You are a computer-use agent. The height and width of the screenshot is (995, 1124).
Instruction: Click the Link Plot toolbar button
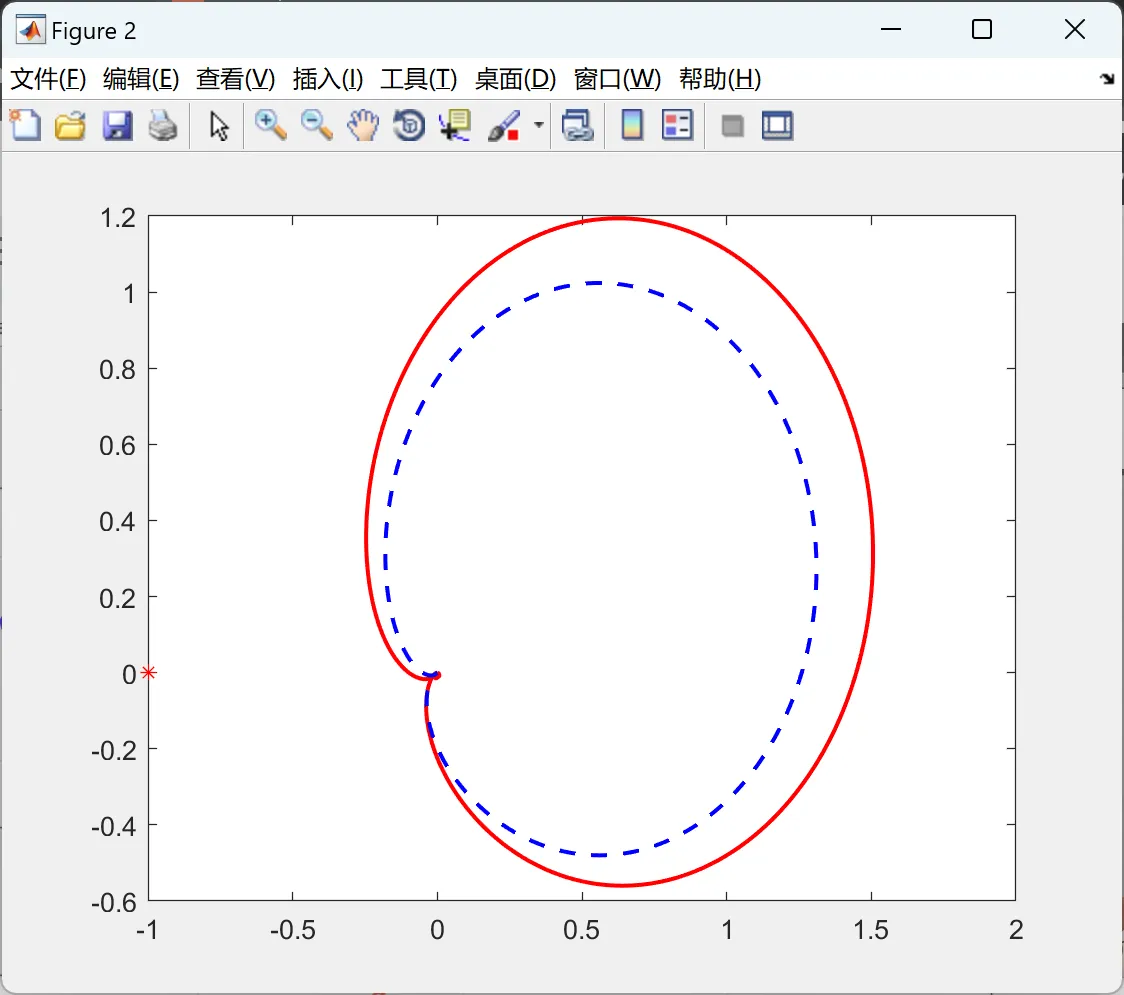coord(577,126)
